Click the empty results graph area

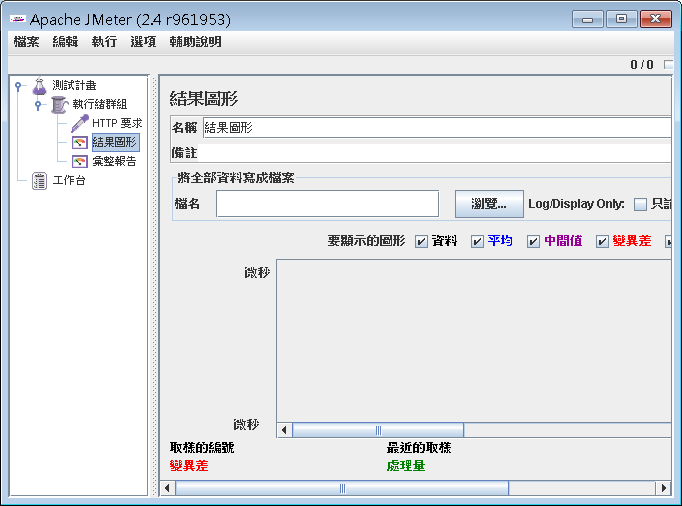click(474, 341)
